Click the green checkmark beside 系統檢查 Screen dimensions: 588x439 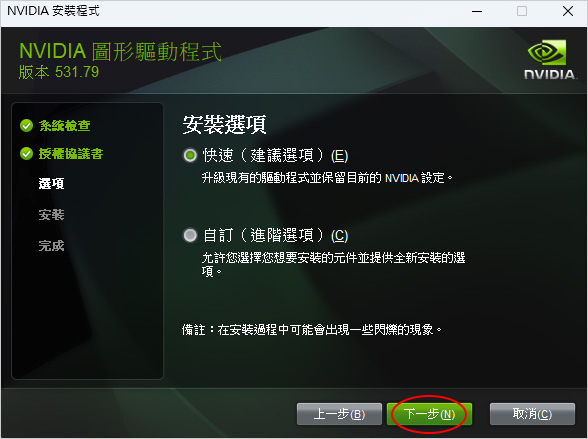tap(26, 126)
